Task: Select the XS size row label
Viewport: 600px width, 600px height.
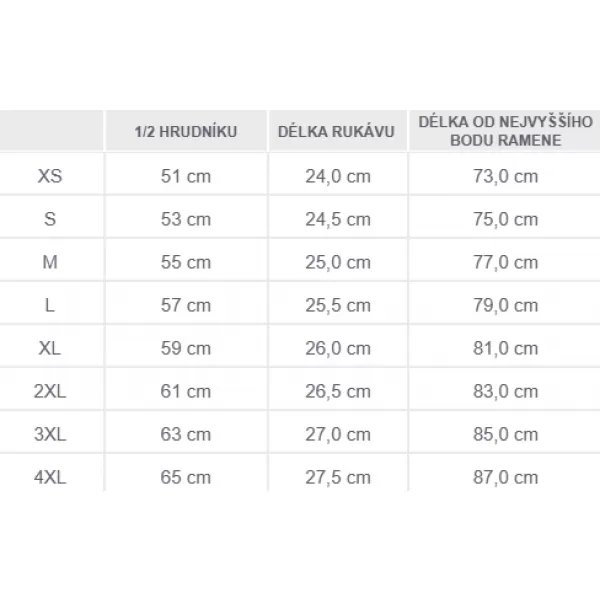Action: 50,176
